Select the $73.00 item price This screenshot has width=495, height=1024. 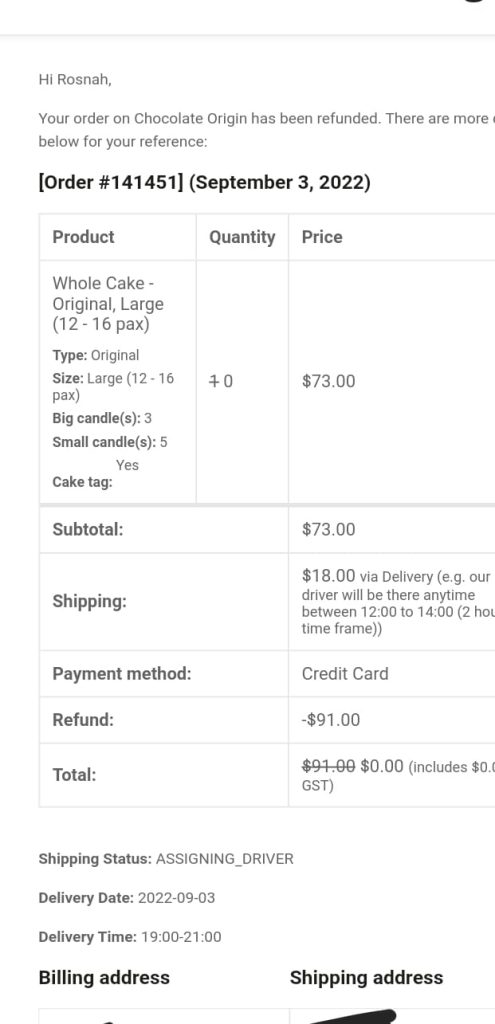[328, 381]
